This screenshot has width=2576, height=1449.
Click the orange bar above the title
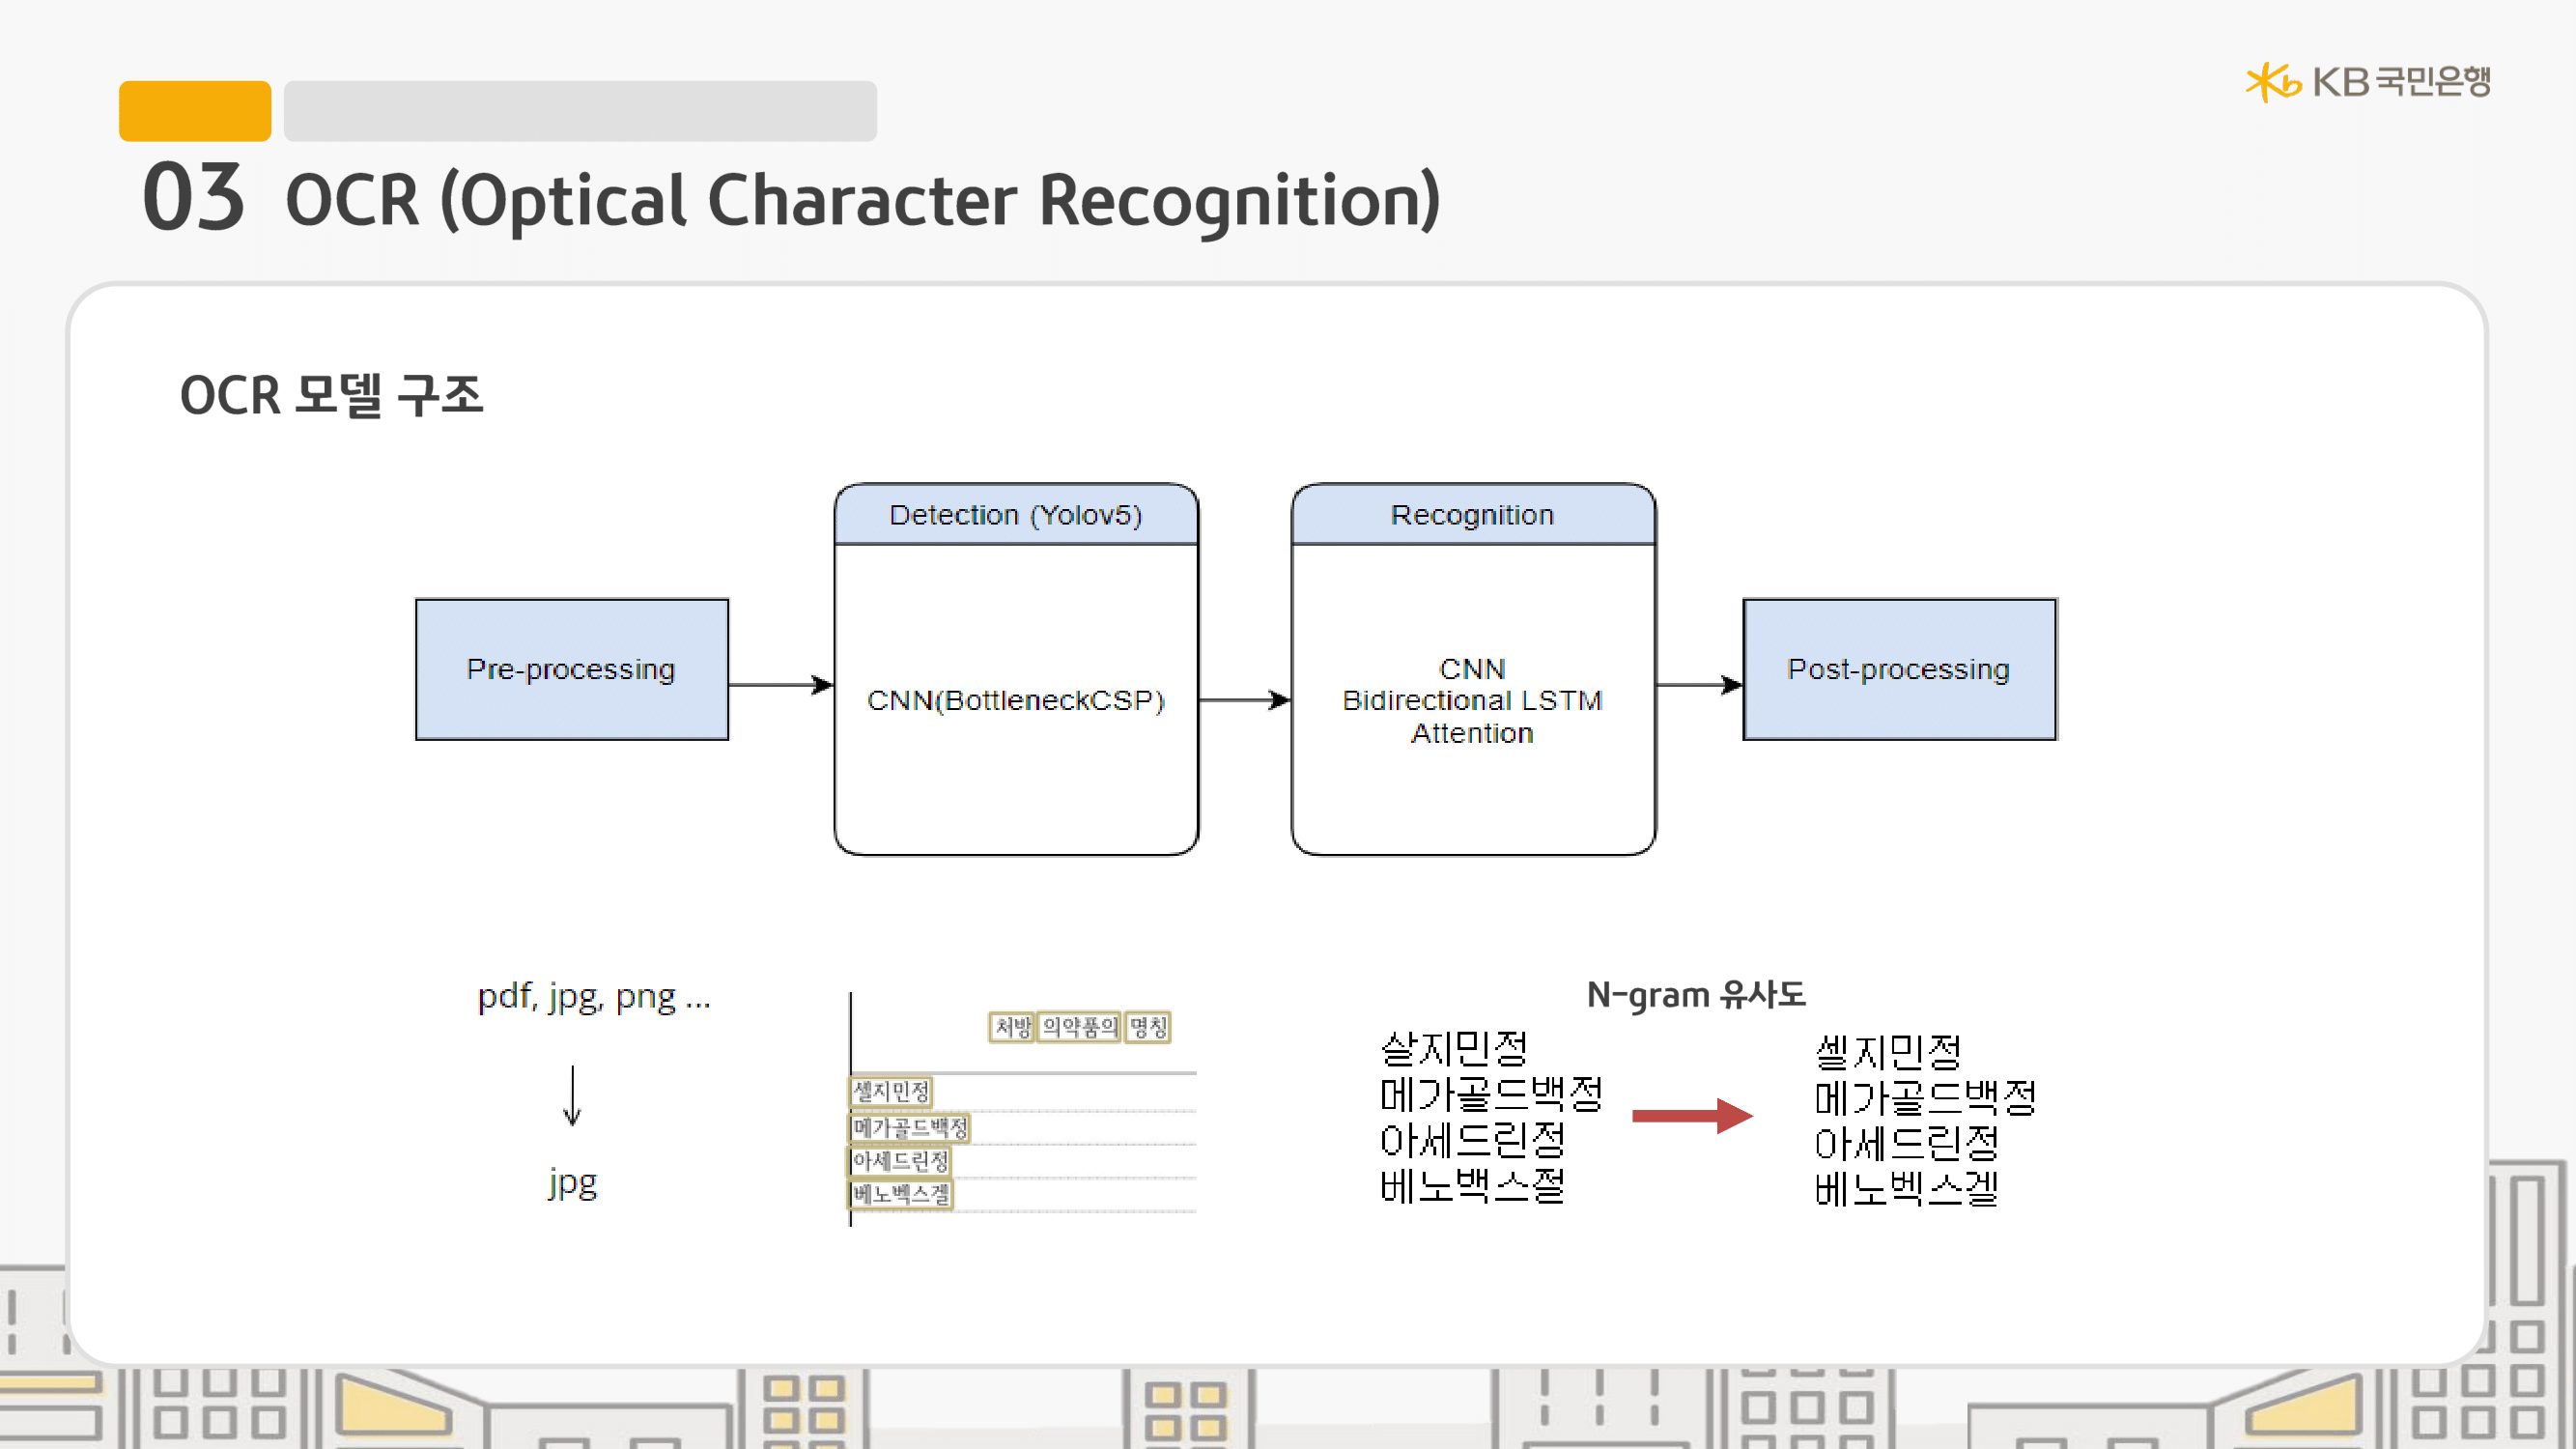194,111
